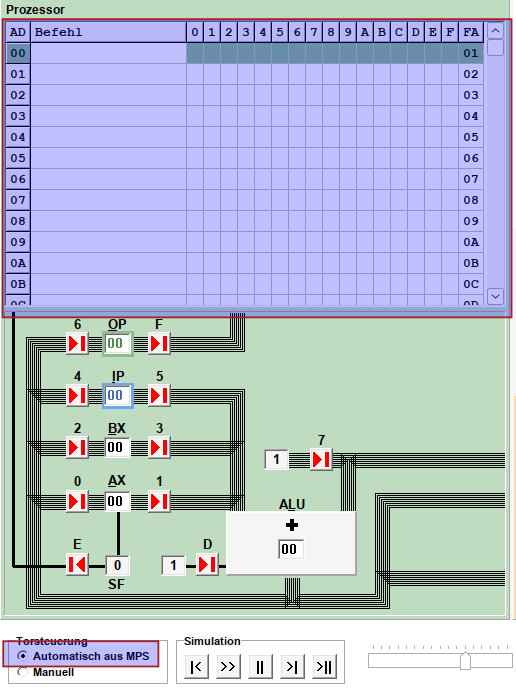Click gate 6 icon left of OP register
Image resolution: width=516 pixels, height=689 pixels.
[77, 344]
